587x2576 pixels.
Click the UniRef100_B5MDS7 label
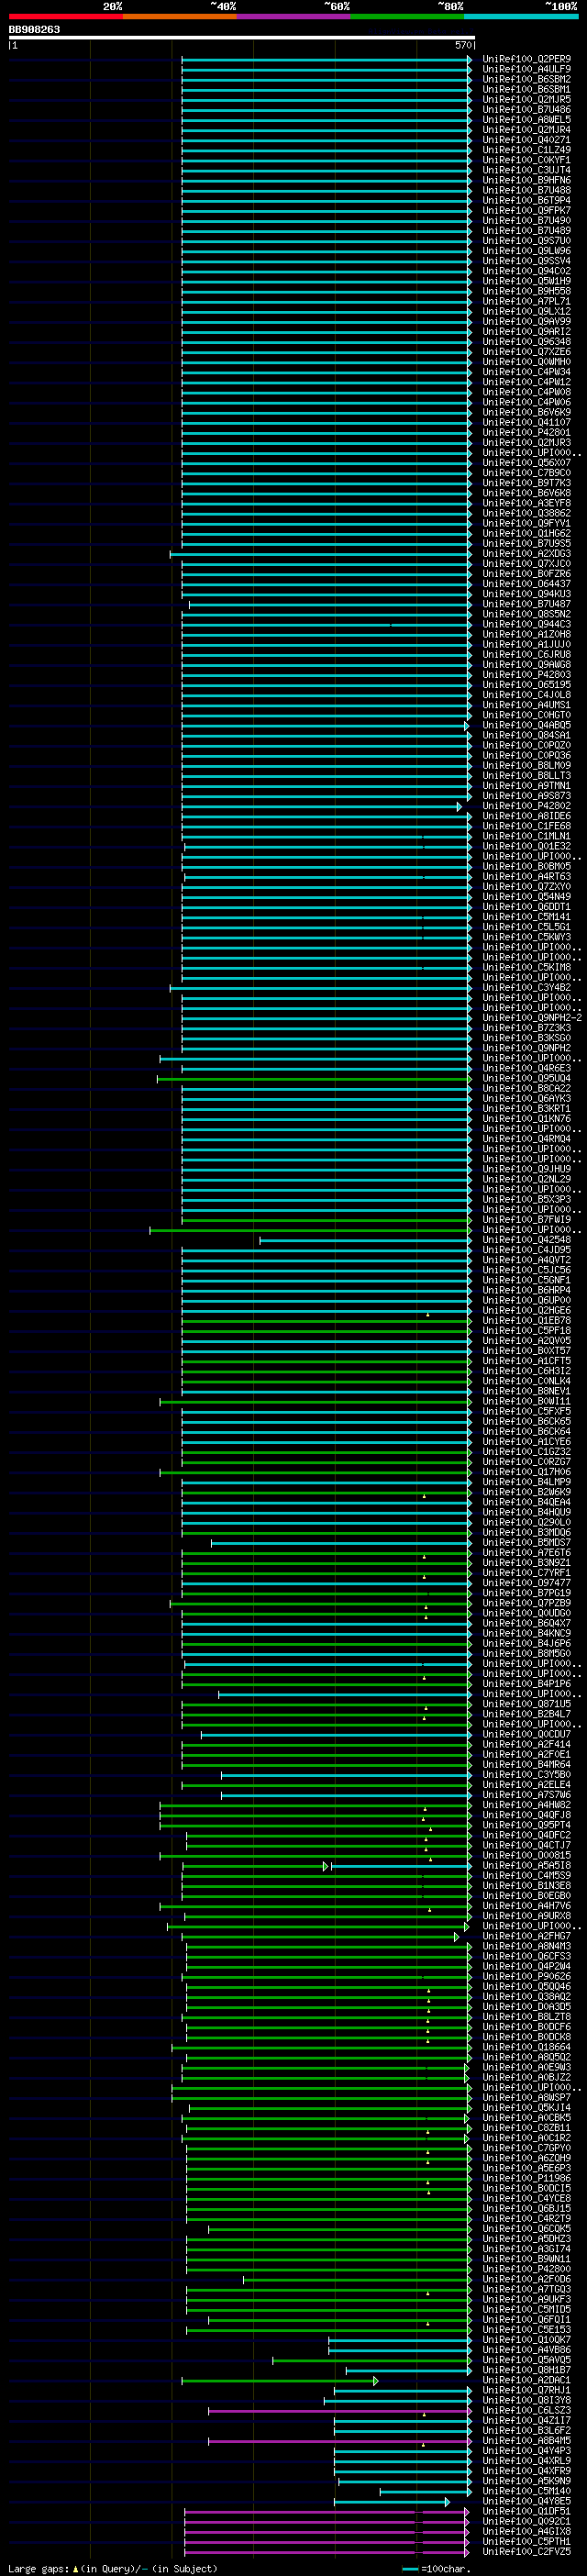[x=527, y=1543]
